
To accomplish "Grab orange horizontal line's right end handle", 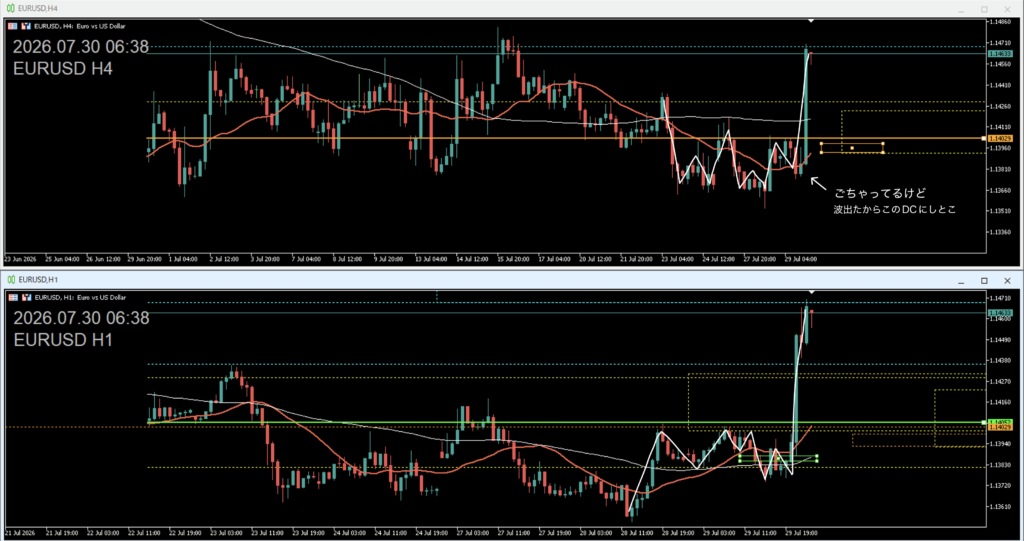I will 984,139.
